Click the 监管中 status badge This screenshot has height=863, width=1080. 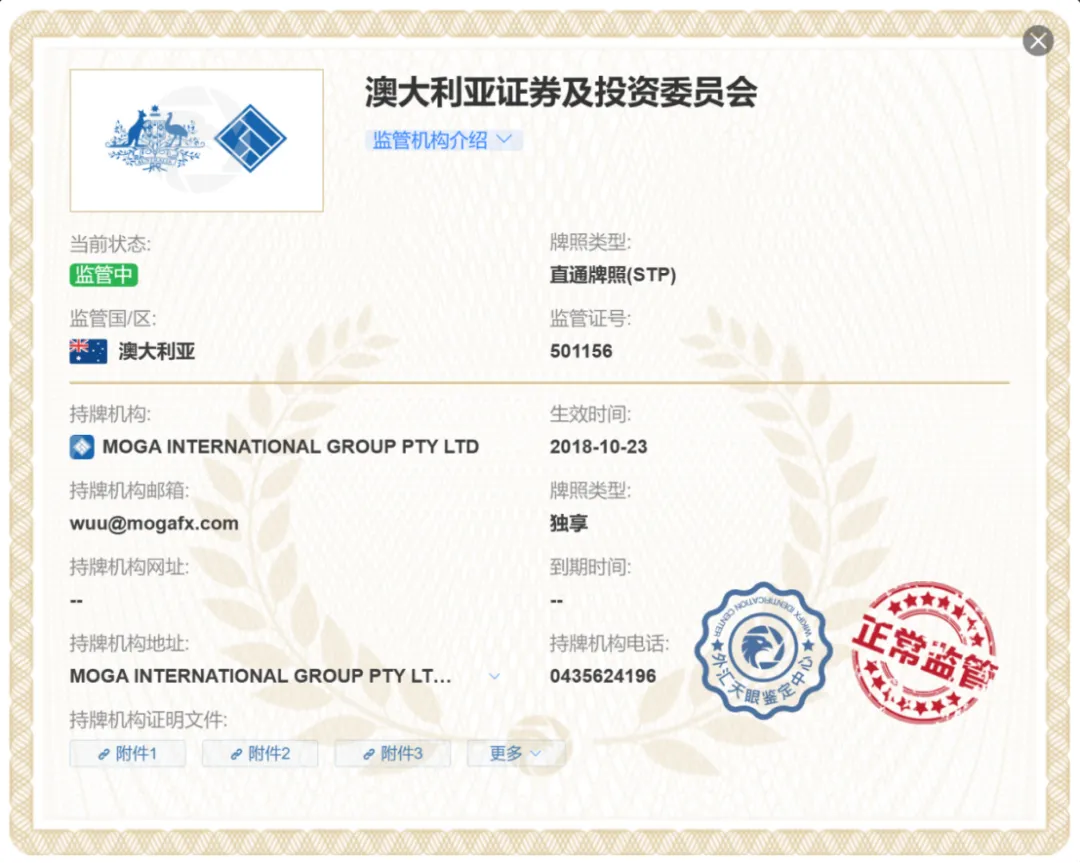(x=103, y=275)
